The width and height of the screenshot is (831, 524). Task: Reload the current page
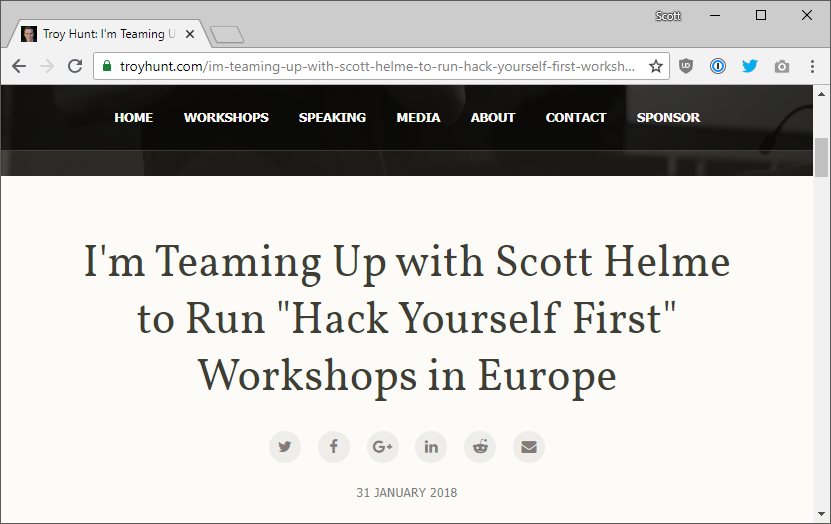(75, 66)
